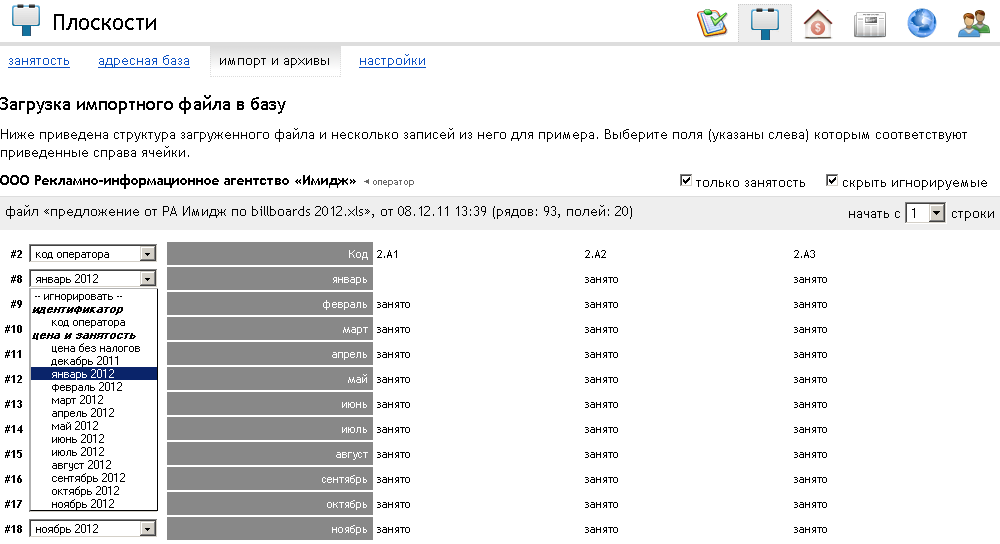Open the ноябрь 2012 dropdown in row #18
Screen dimensions: 1000x544
93,529
